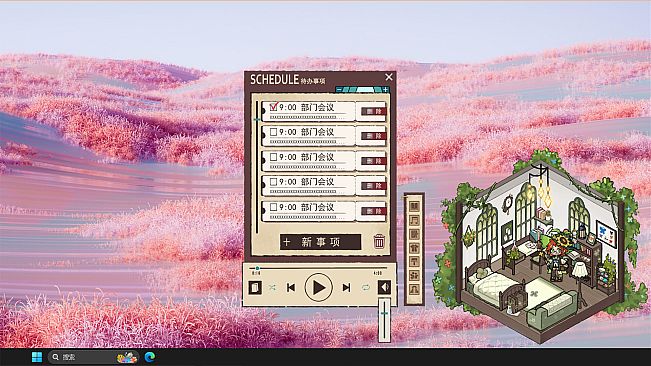Launch Microsoft Edge from taskbar
The image size is (651, 366).
150,357
